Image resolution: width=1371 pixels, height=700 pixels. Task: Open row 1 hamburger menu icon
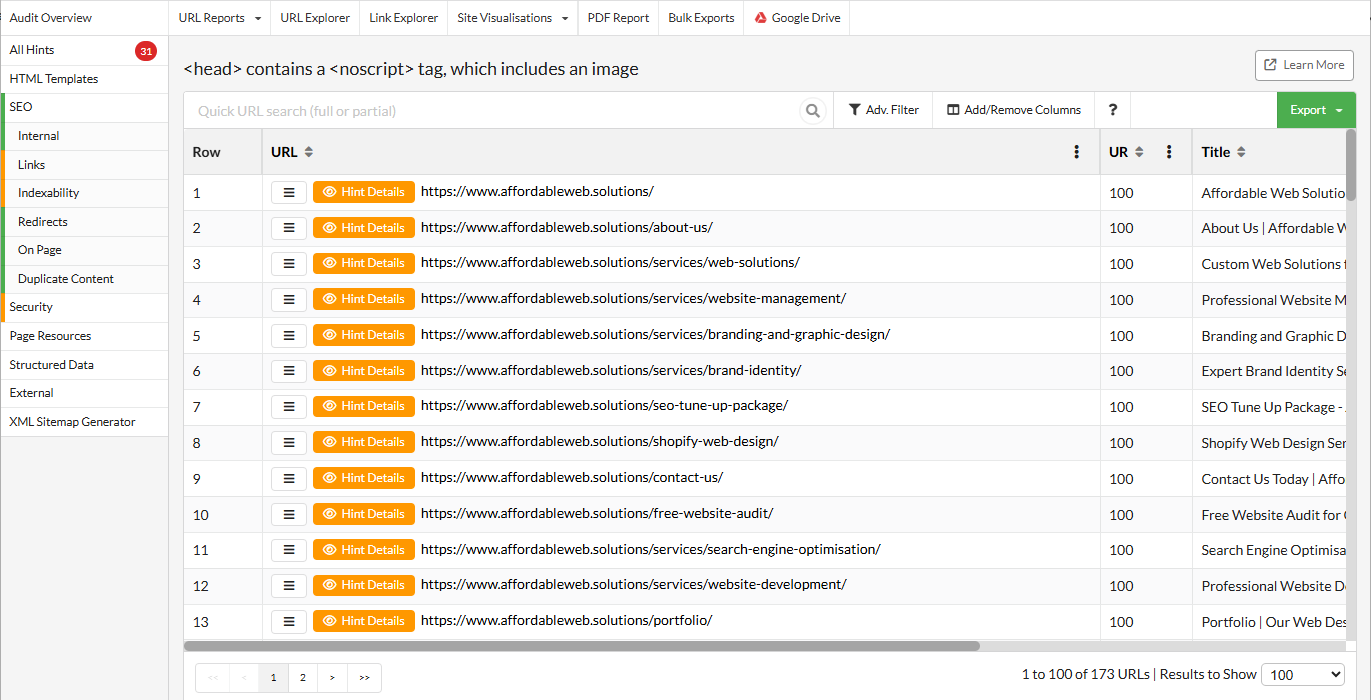pos(289,192)
